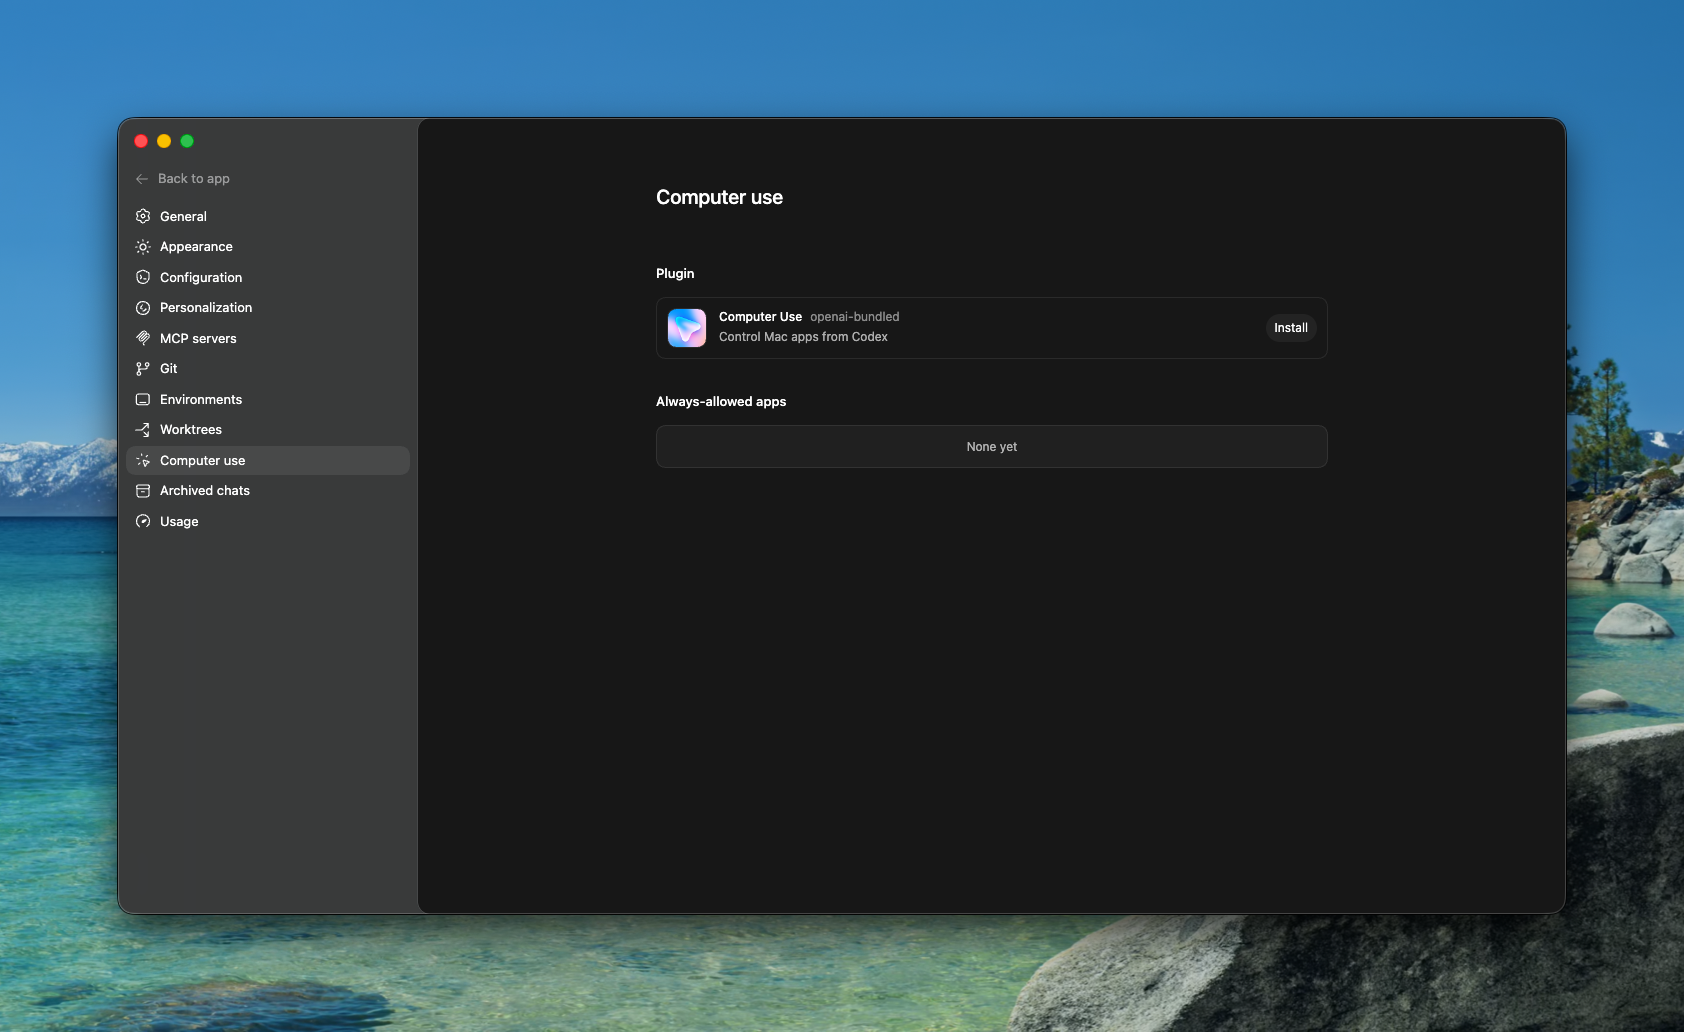Click the MCP servers icon
1684x1032 pixels.
point(143,338)
